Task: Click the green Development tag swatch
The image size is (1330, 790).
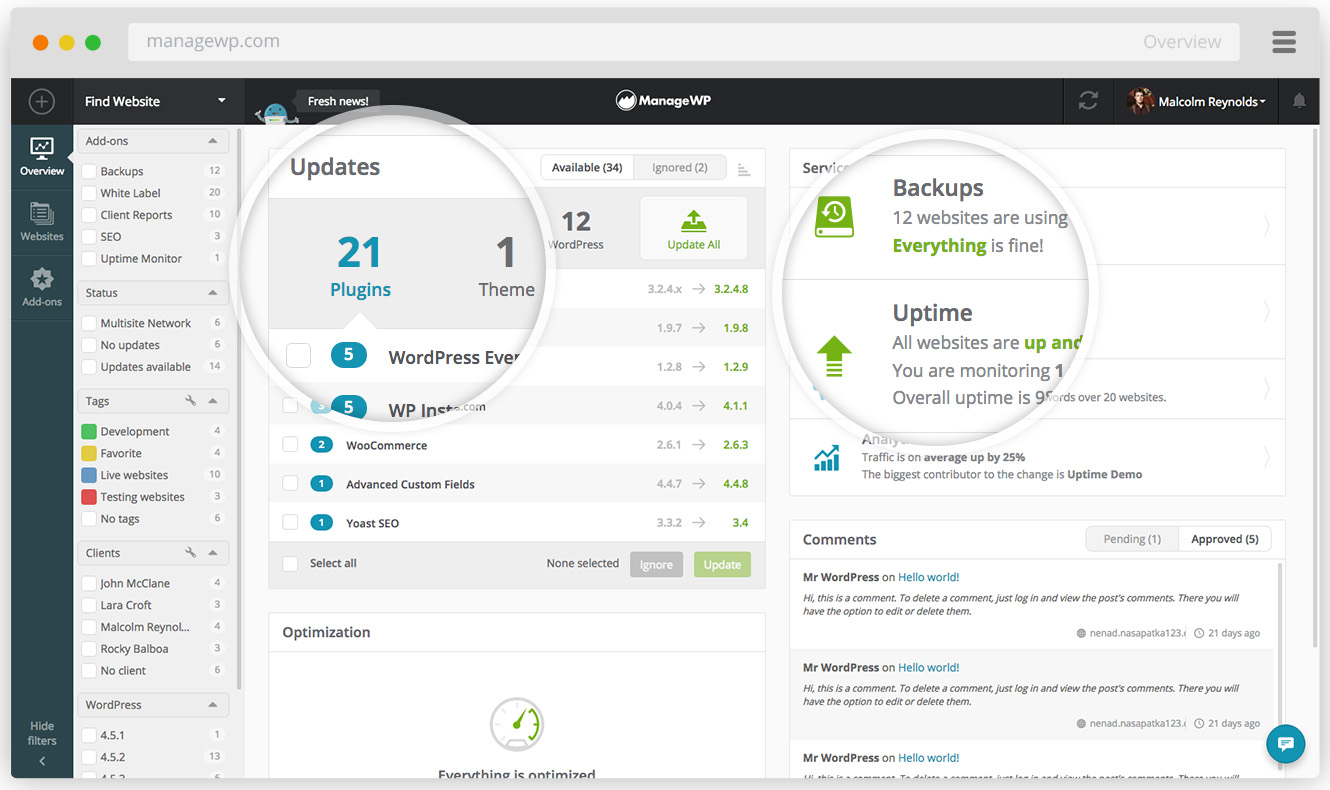Action: coord(90,430)
